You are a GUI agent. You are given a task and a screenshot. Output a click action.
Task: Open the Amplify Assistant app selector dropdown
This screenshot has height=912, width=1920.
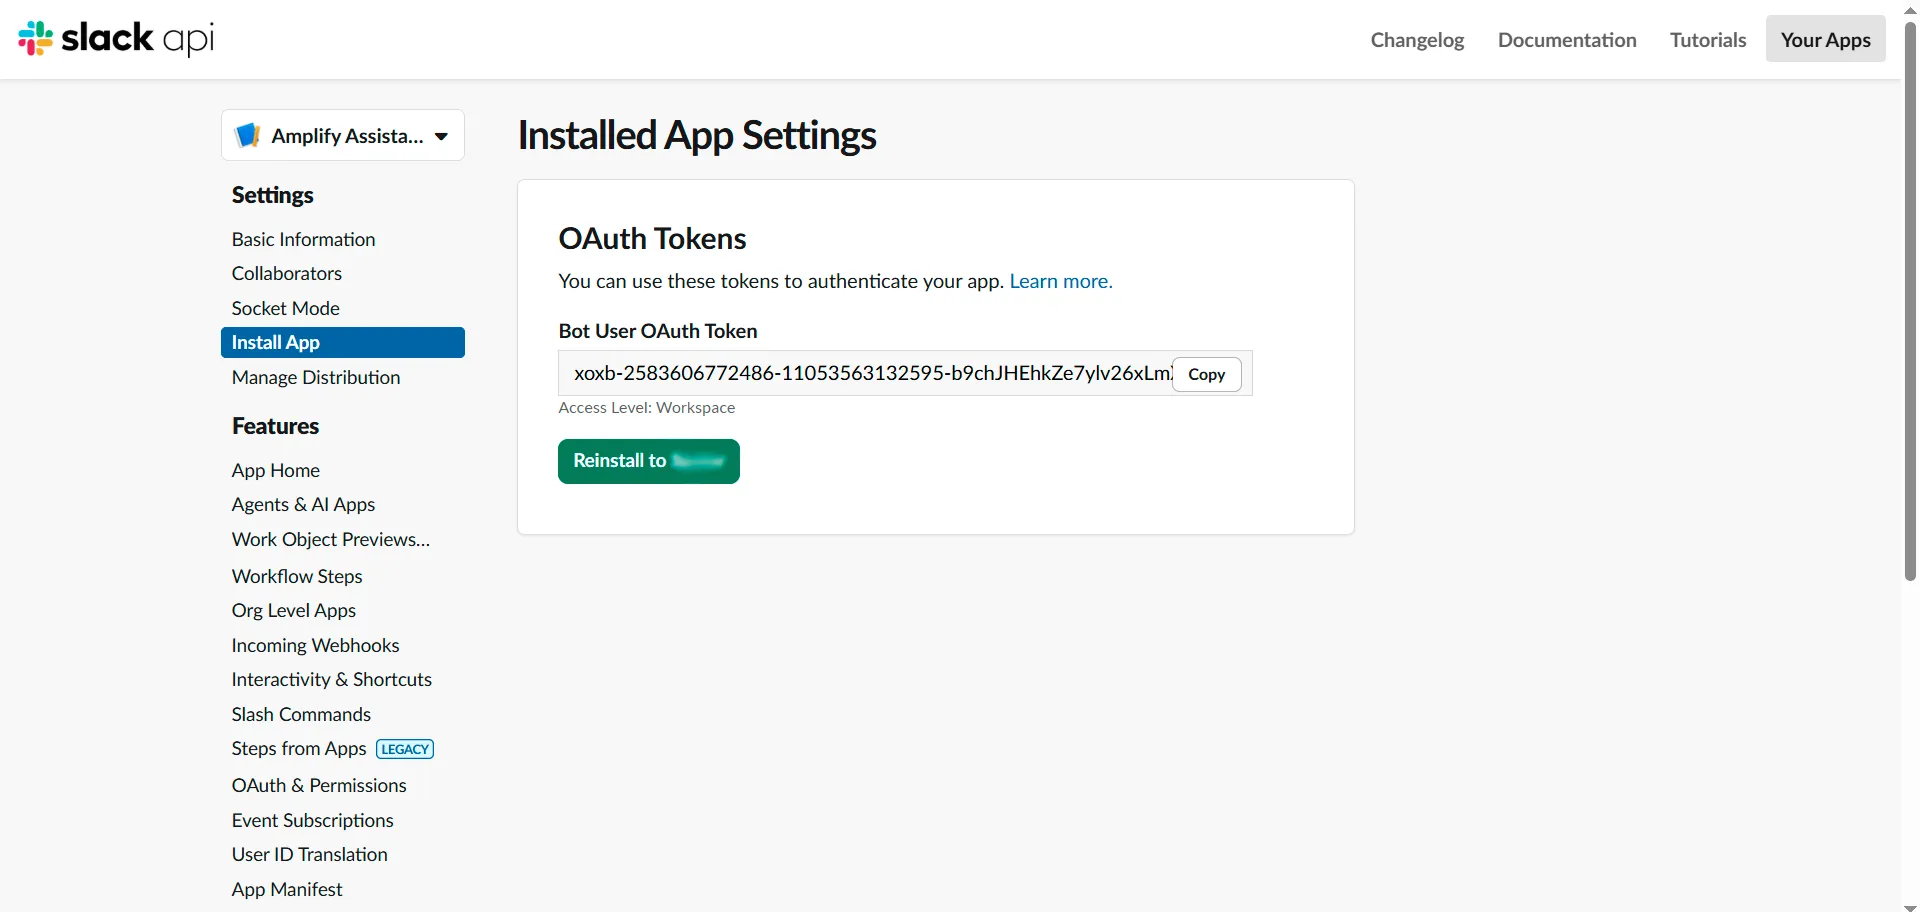342,135
